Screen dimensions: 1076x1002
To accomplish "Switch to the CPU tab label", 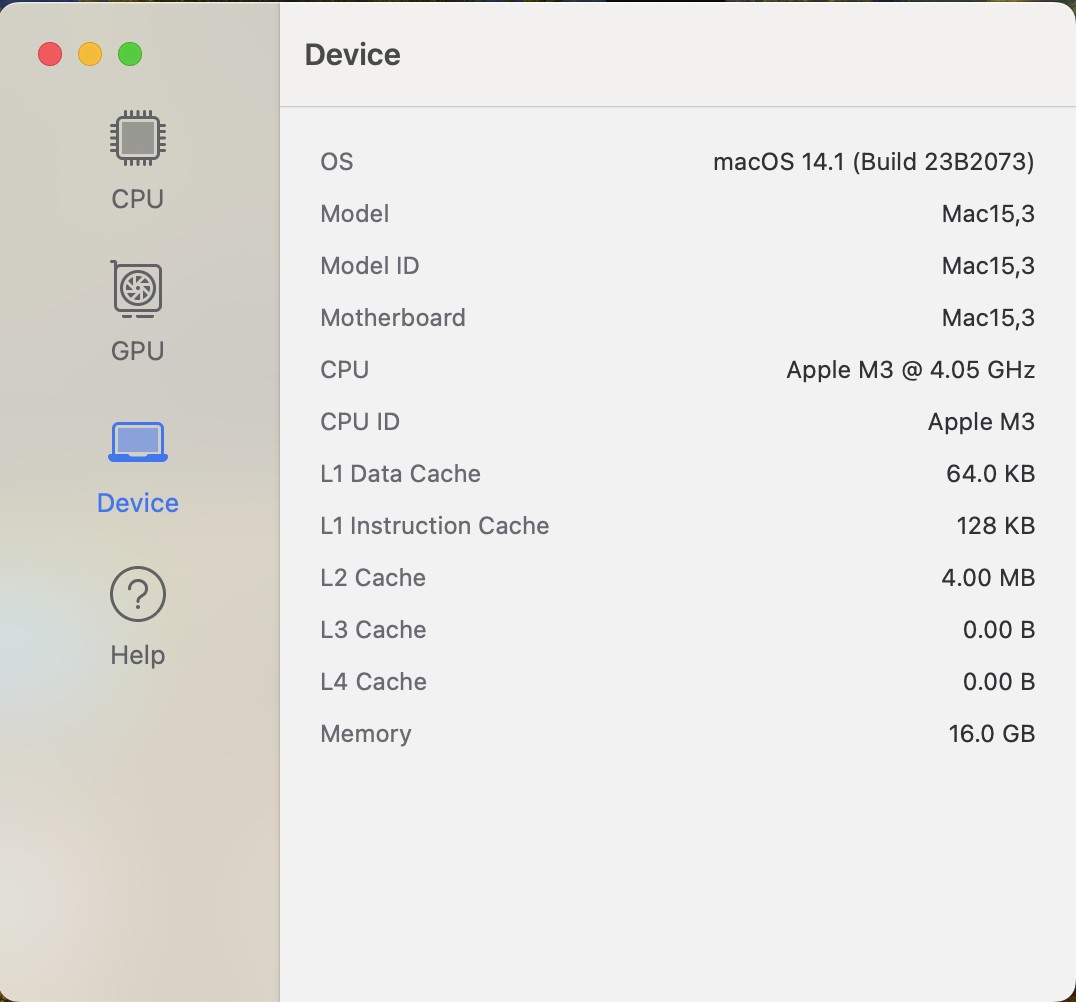I will (138, 199).
